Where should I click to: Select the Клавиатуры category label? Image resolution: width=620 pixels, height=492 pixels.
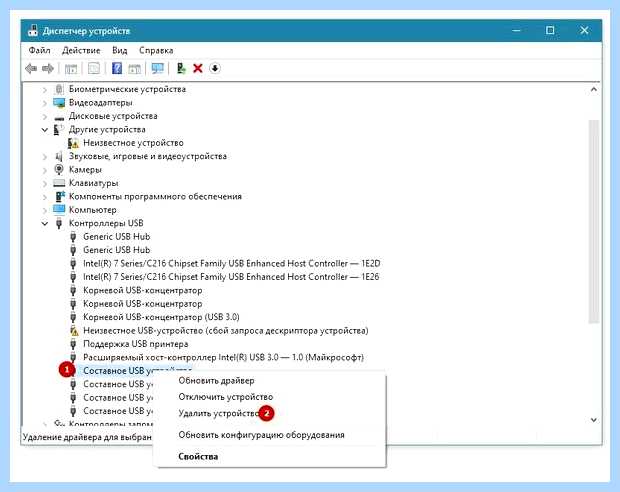point(93,183)
